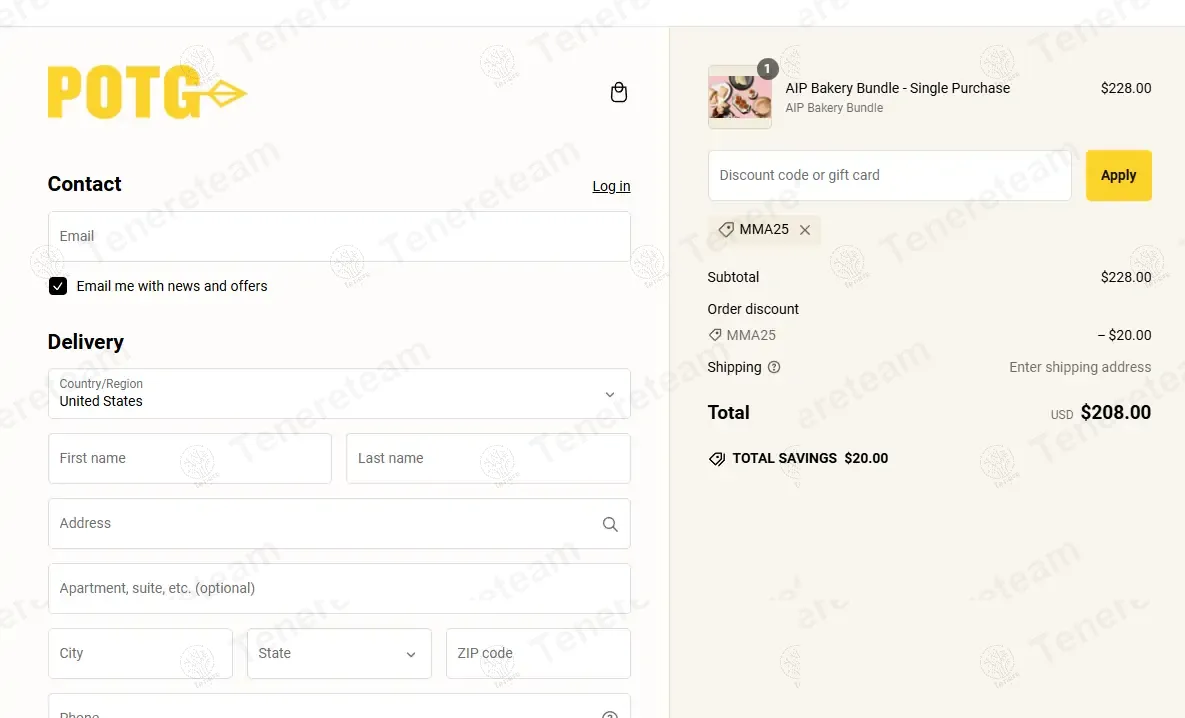Expand the State dropdown
The image size is (1185, 718).
click(339, 654)
